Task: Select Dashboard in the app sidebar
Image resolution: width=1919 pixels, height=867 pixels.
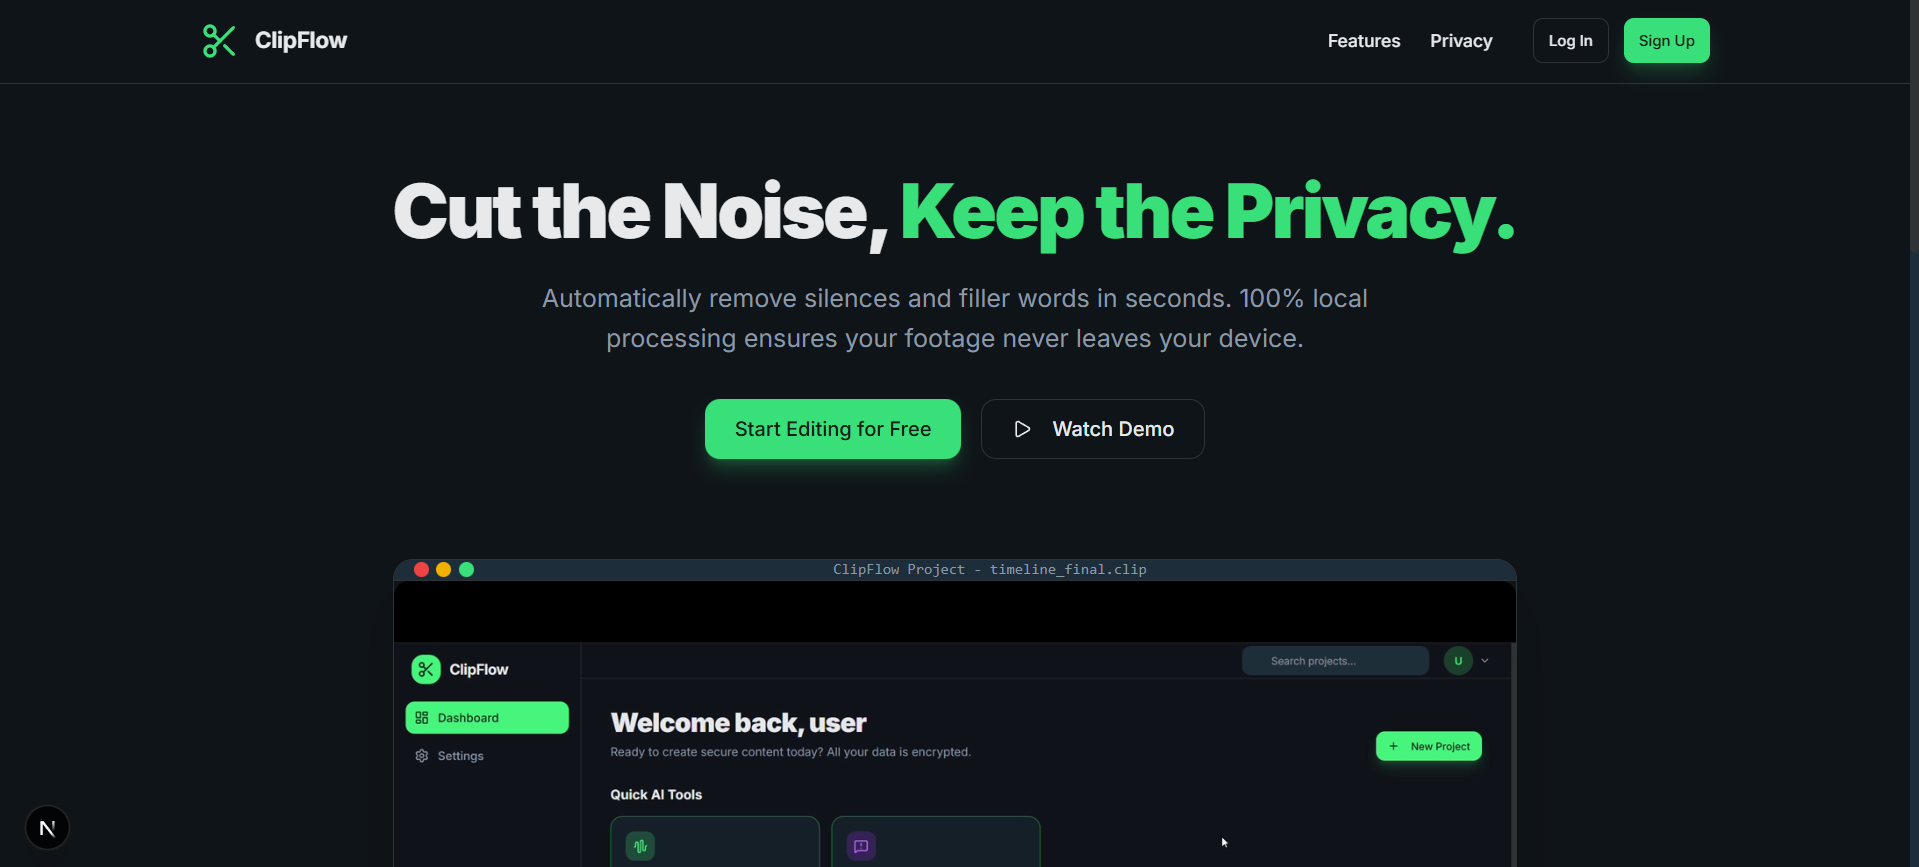Action: [487, 718]
